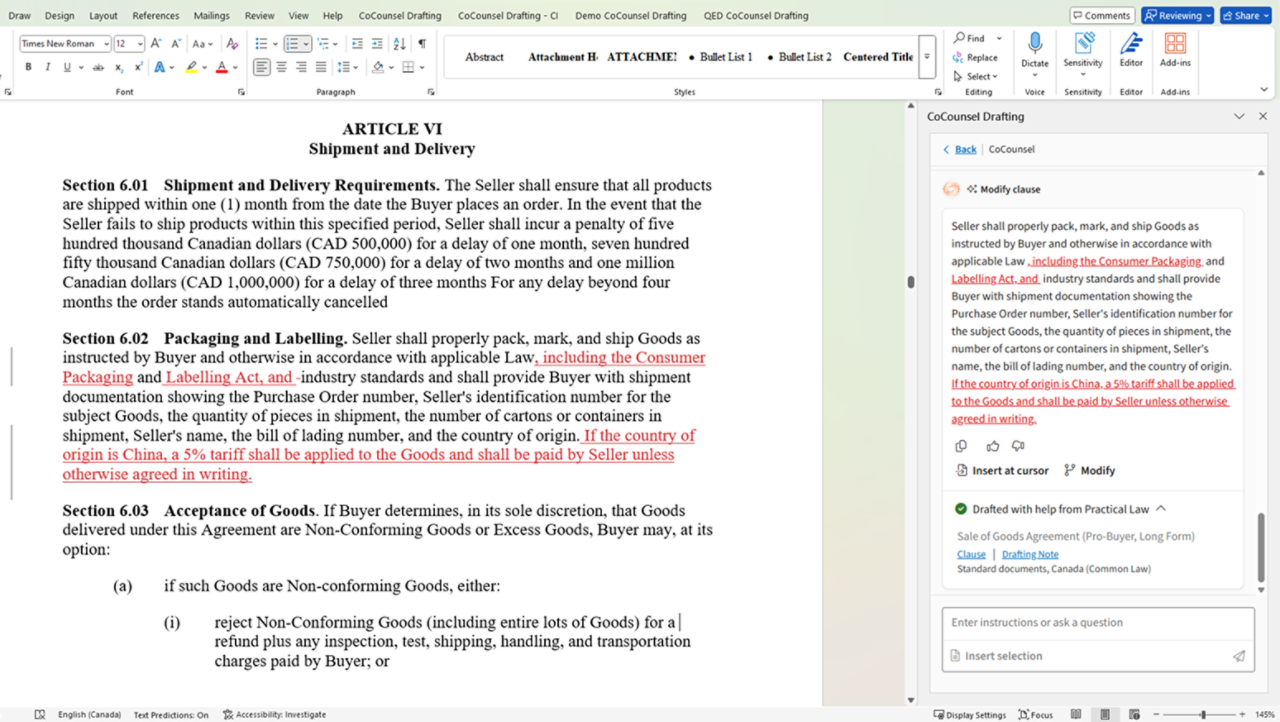Open line and paragraph spacing options
Image resolution: width=1280 pixels, height=722 pixels.
(347, 67)
